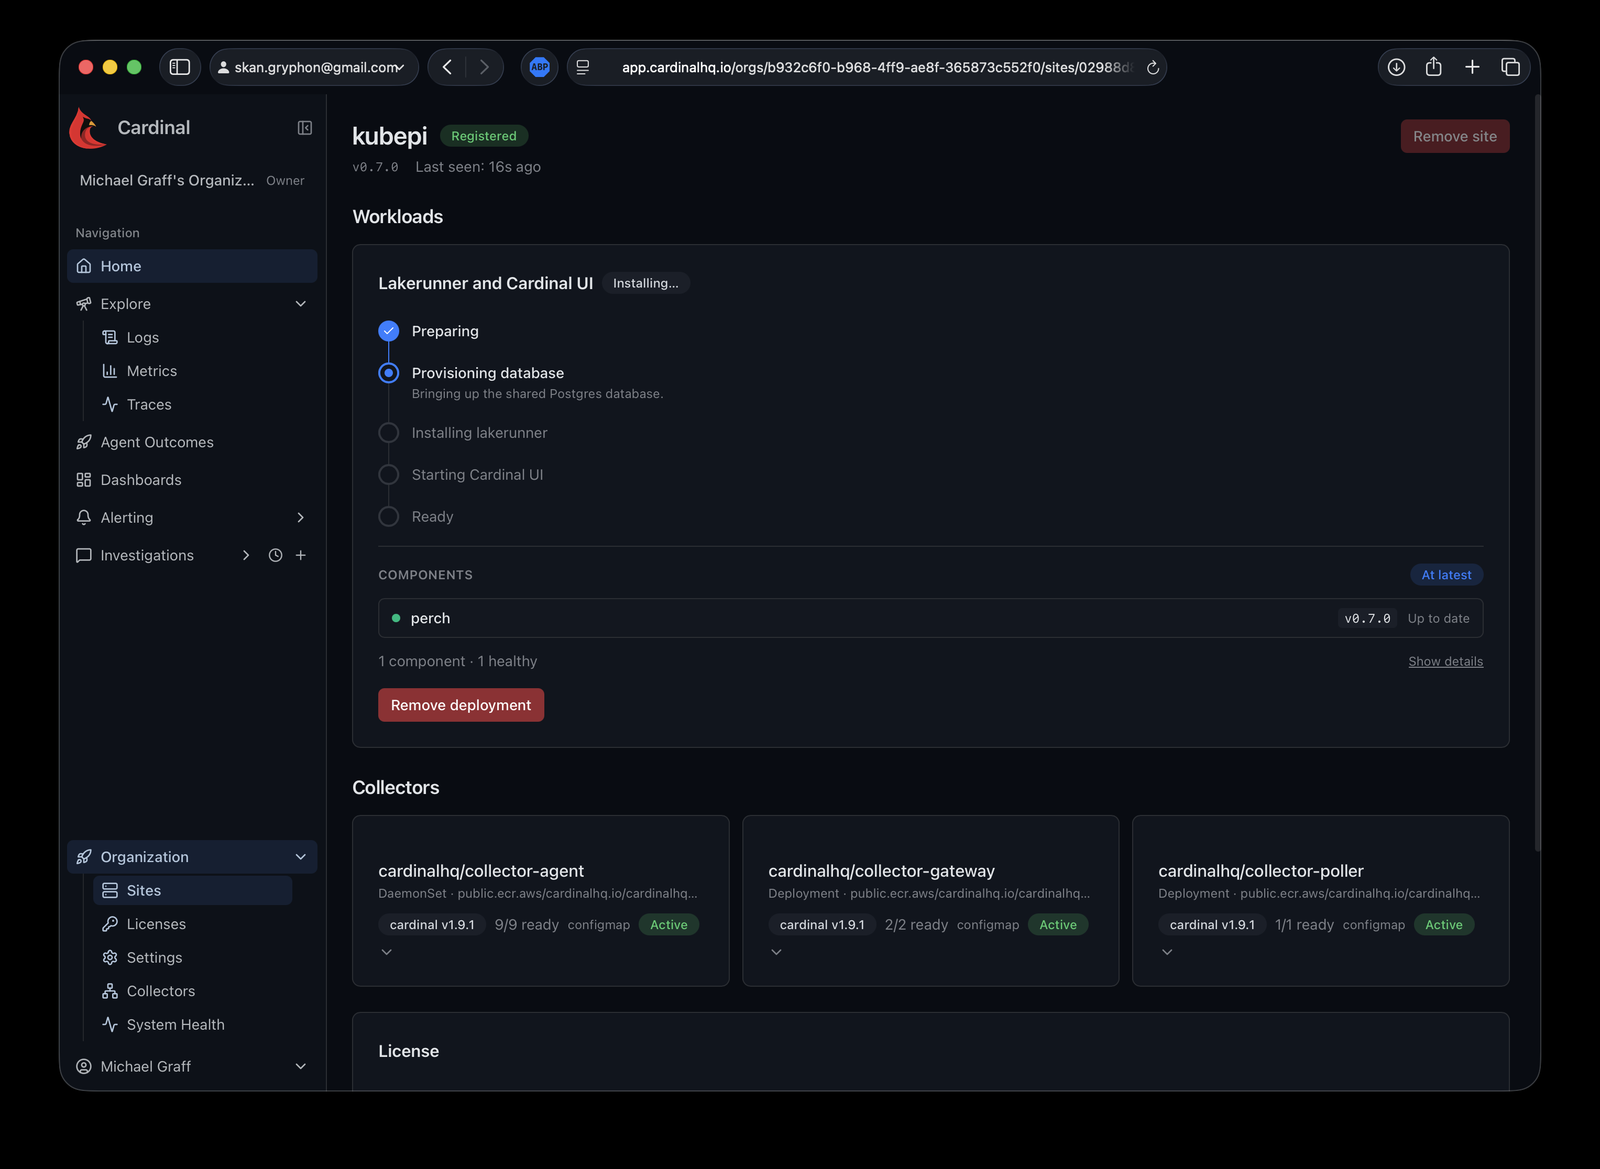Click the Active badge on collector-agent
The height and width of the screenshot is (1169, 1600).
click(669, 925)
